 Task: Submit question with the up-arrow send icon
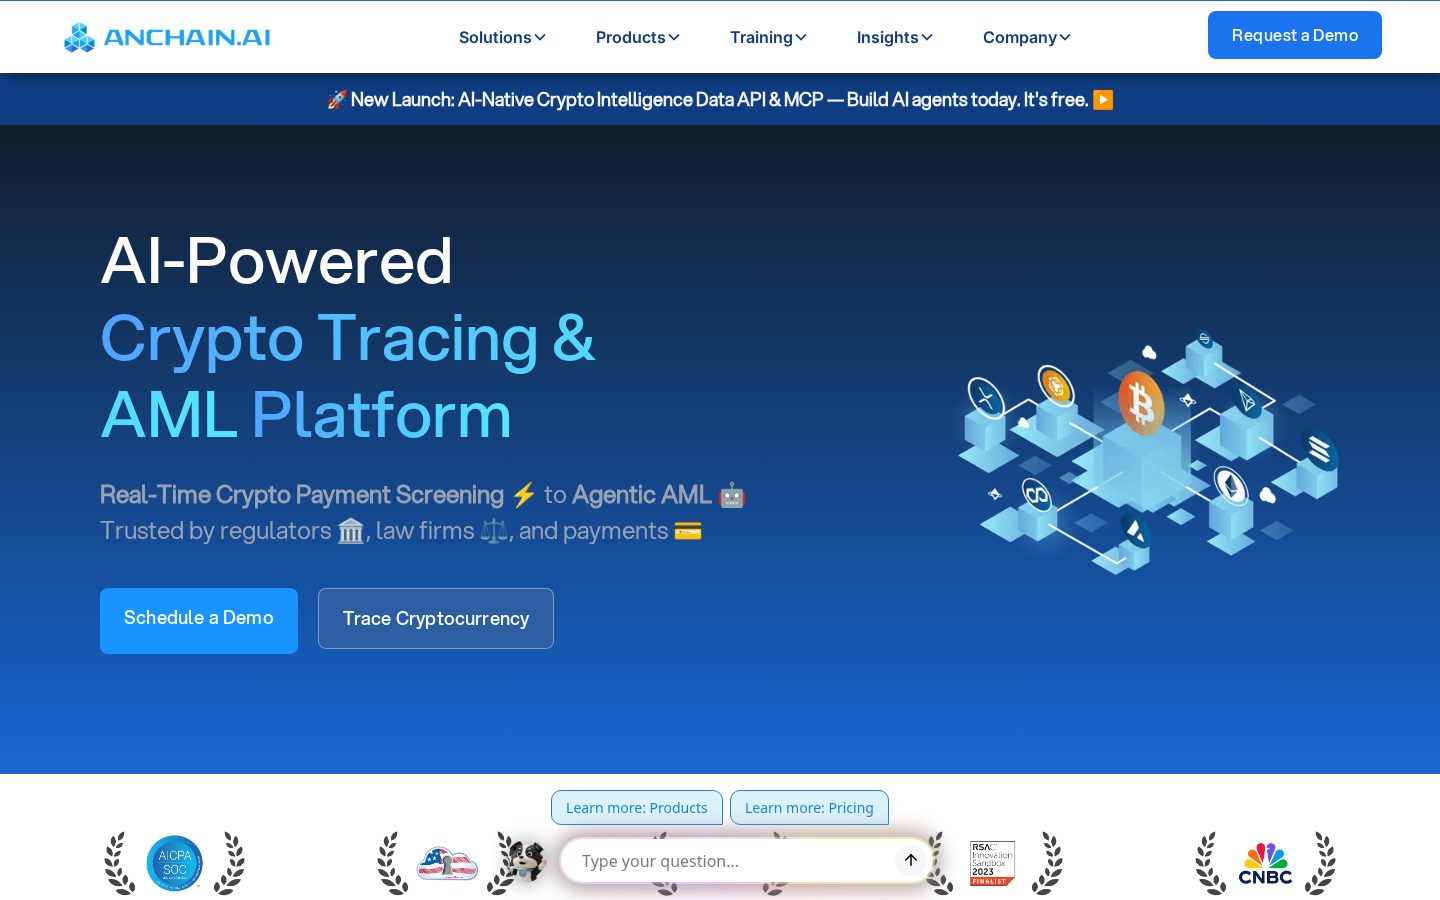pyautogui.click(x=911, y=860)
